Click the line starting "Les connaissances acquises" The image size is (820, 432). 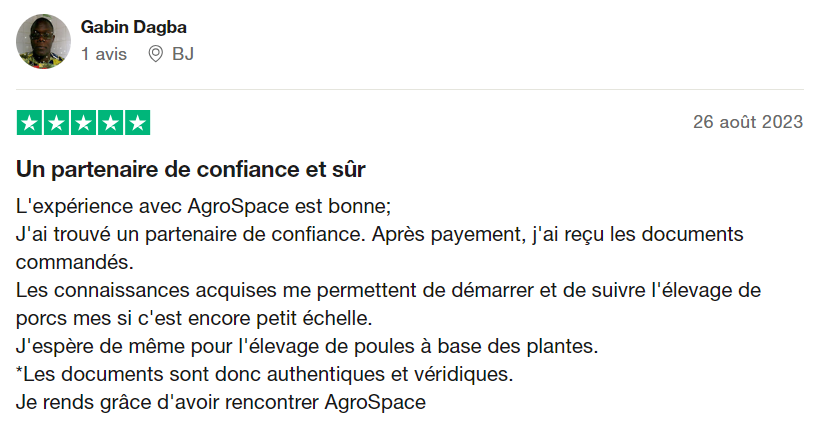pyautogui.click(x=389, y=291)
